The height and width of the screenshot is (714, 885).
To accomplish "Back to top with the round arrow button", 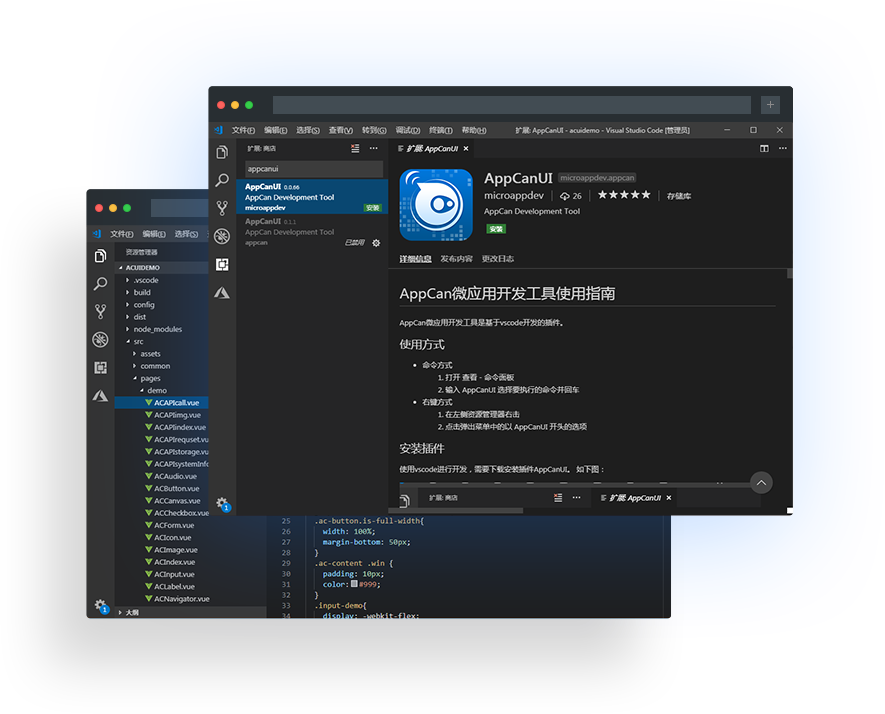I will (x=761, y=483).
